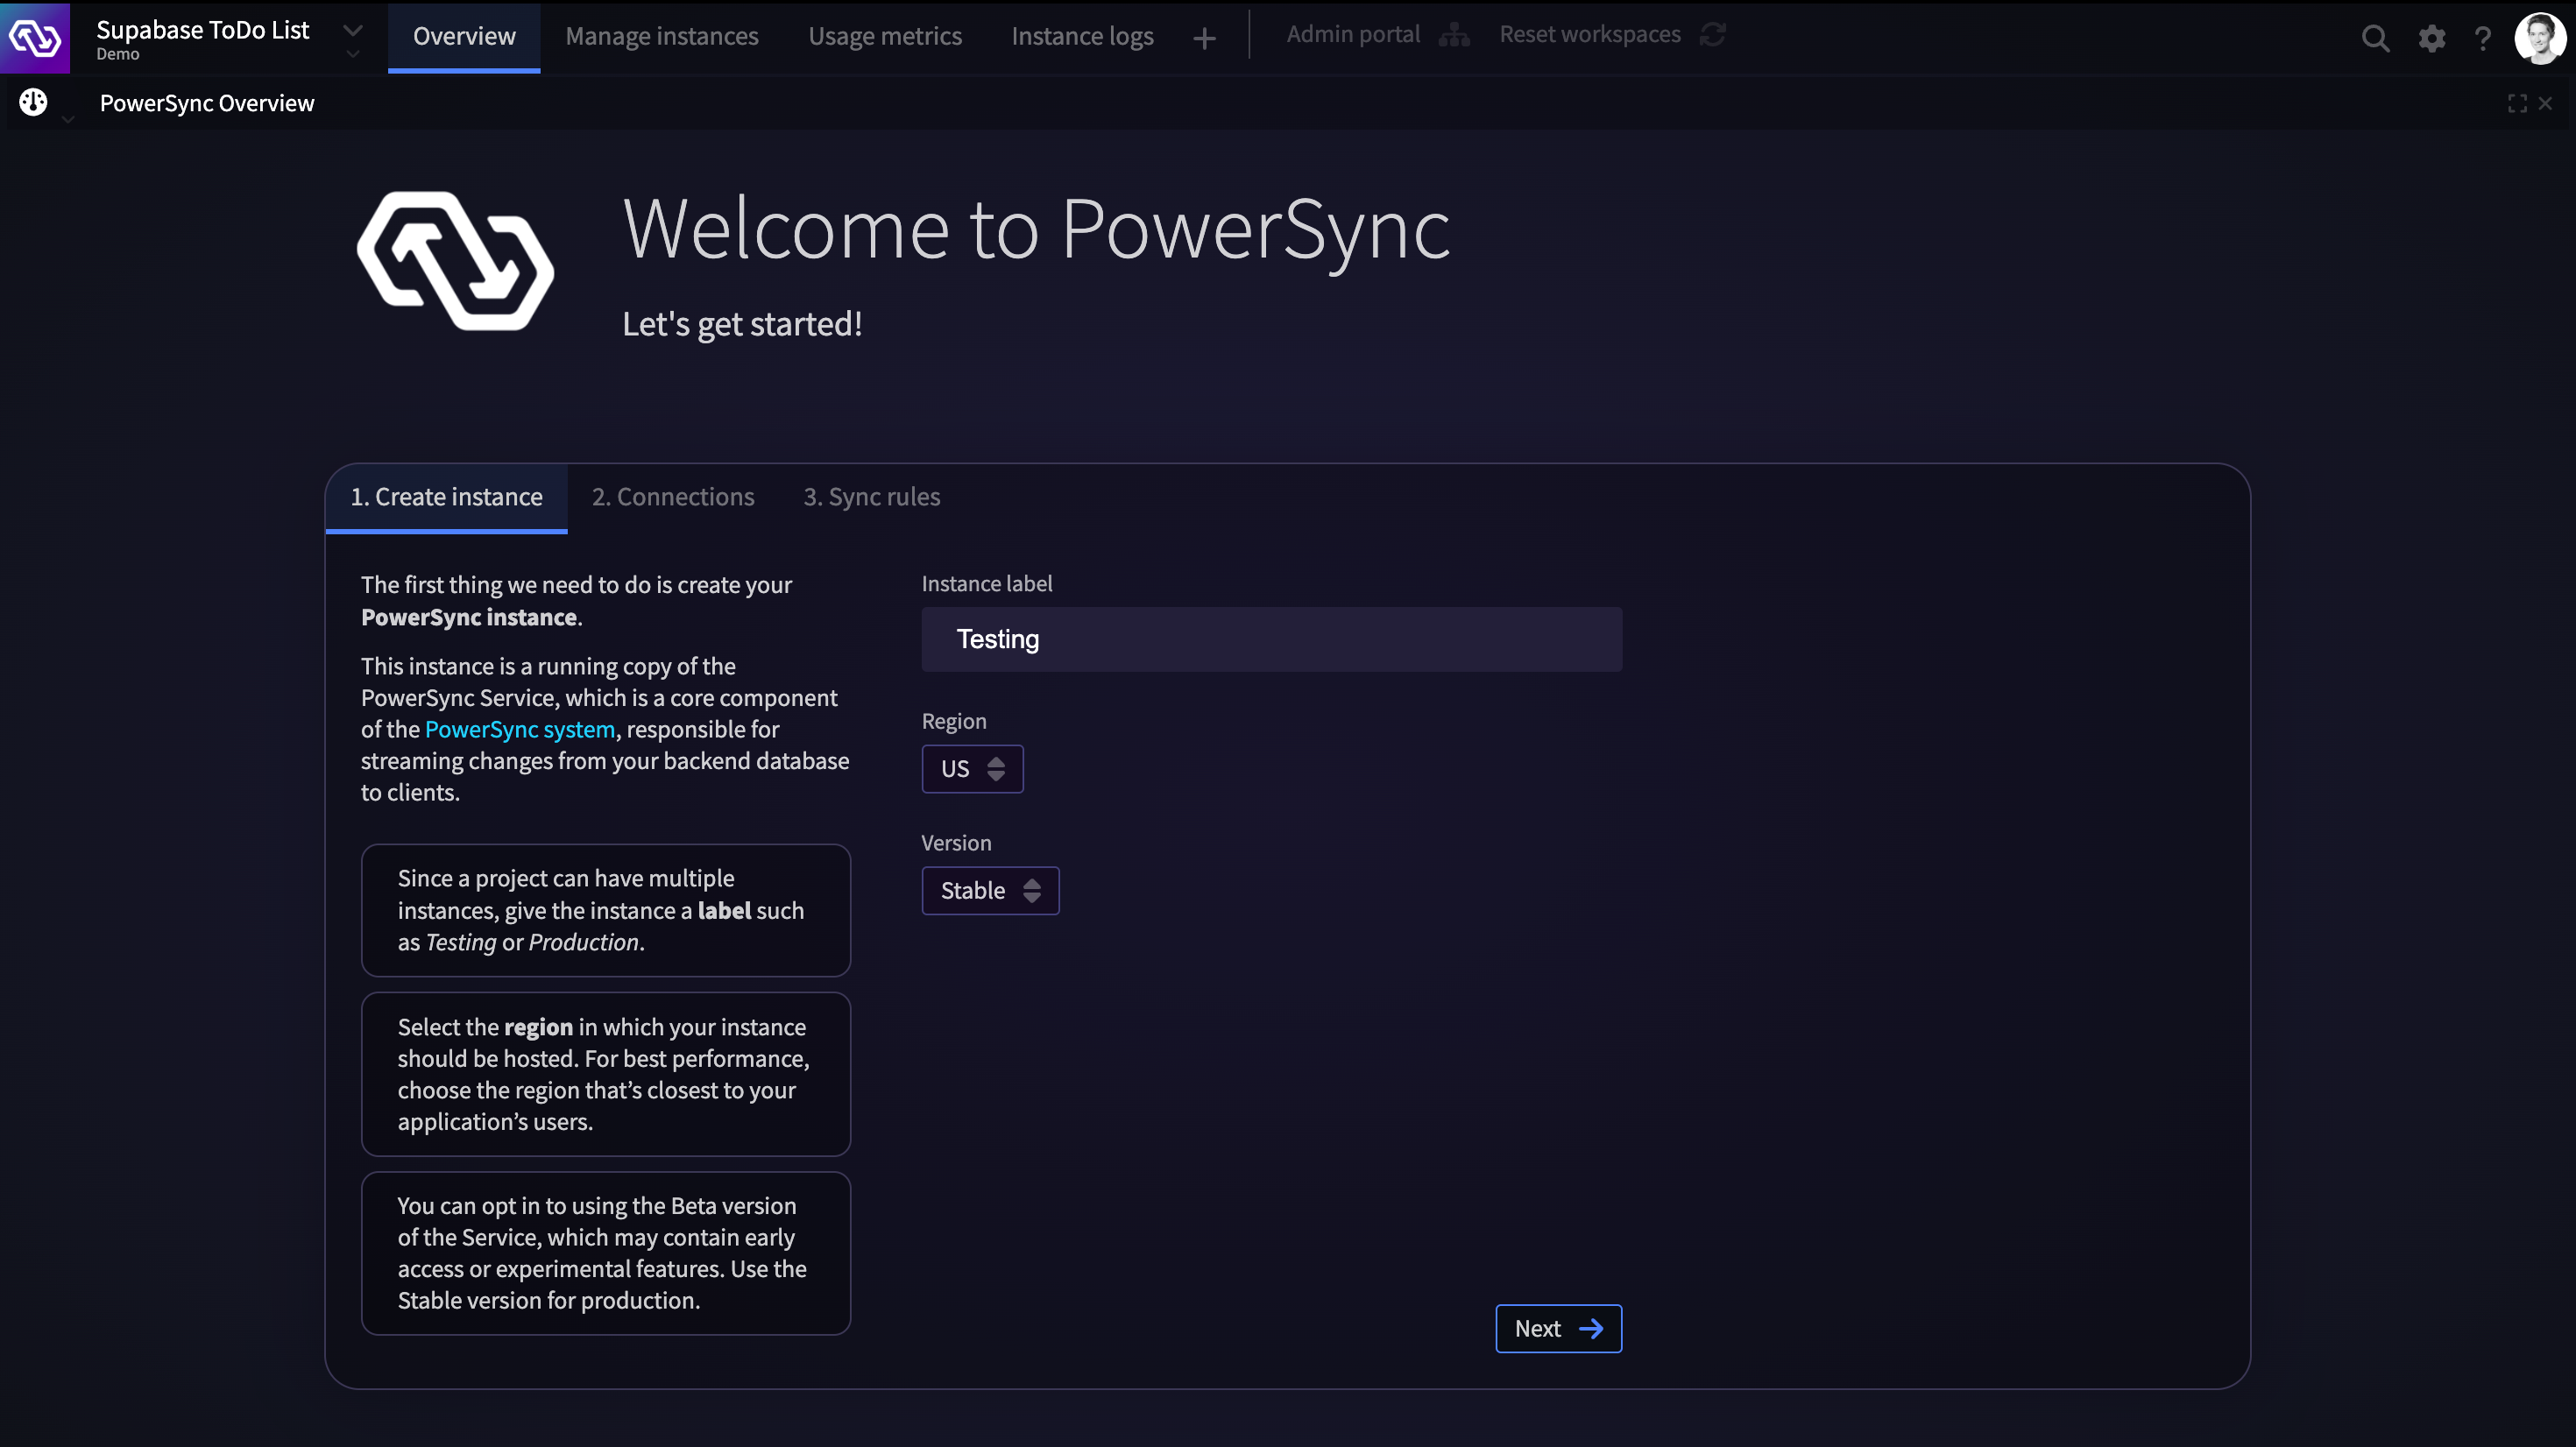Add a new tab with the plus icon
Image resolution: width=2576 pixels, height=1447 pixels.
(x=1205, y=38)
